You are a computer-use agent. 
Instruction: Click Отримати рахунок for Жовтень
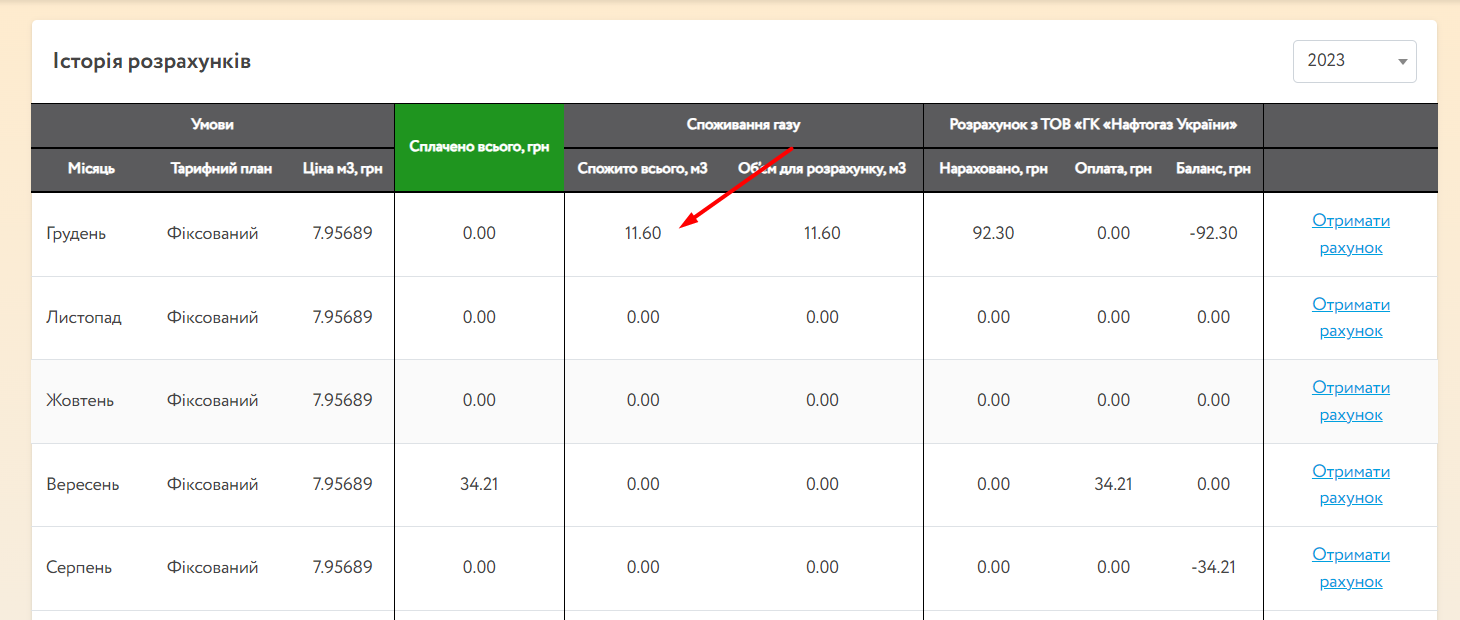click(x=1350, y=401)
